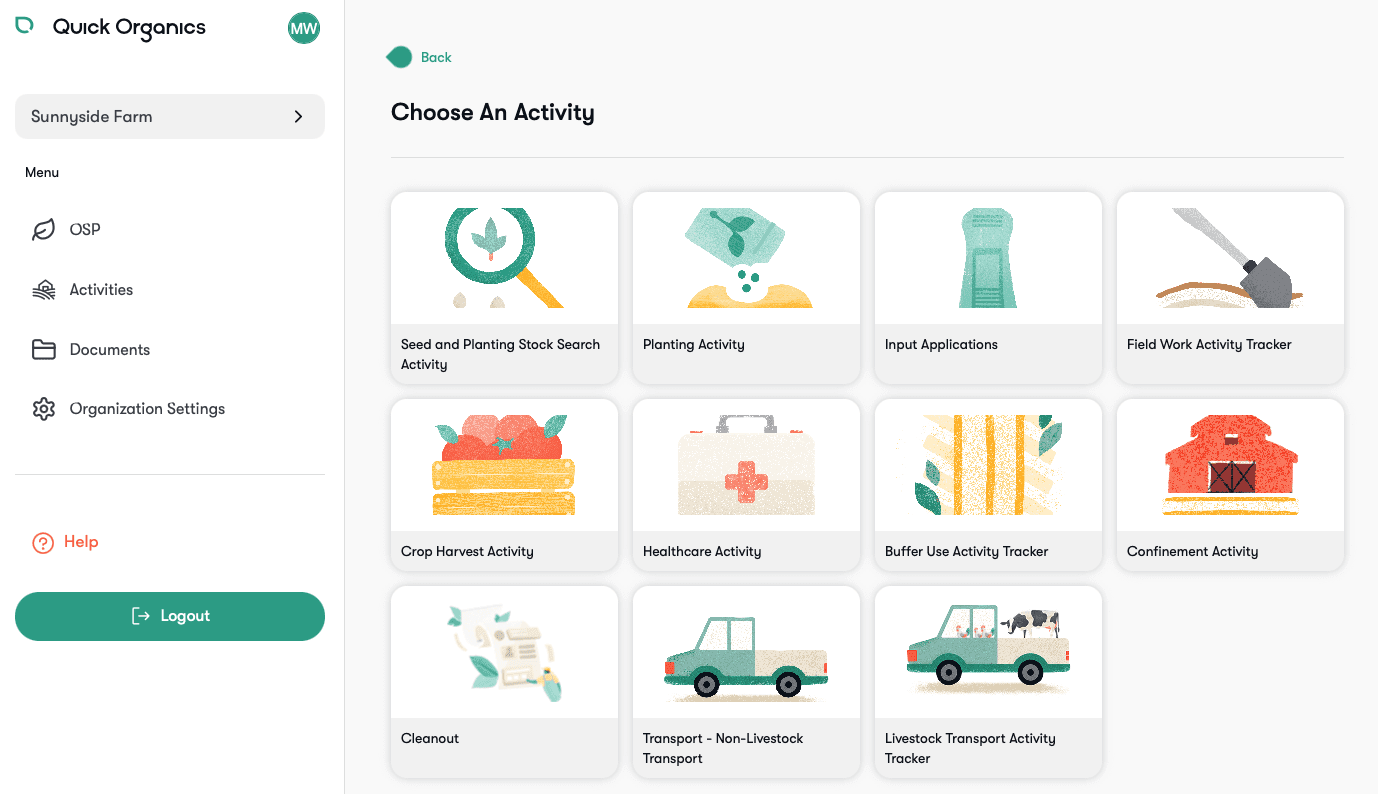Click the Logout button

[169, 616]
